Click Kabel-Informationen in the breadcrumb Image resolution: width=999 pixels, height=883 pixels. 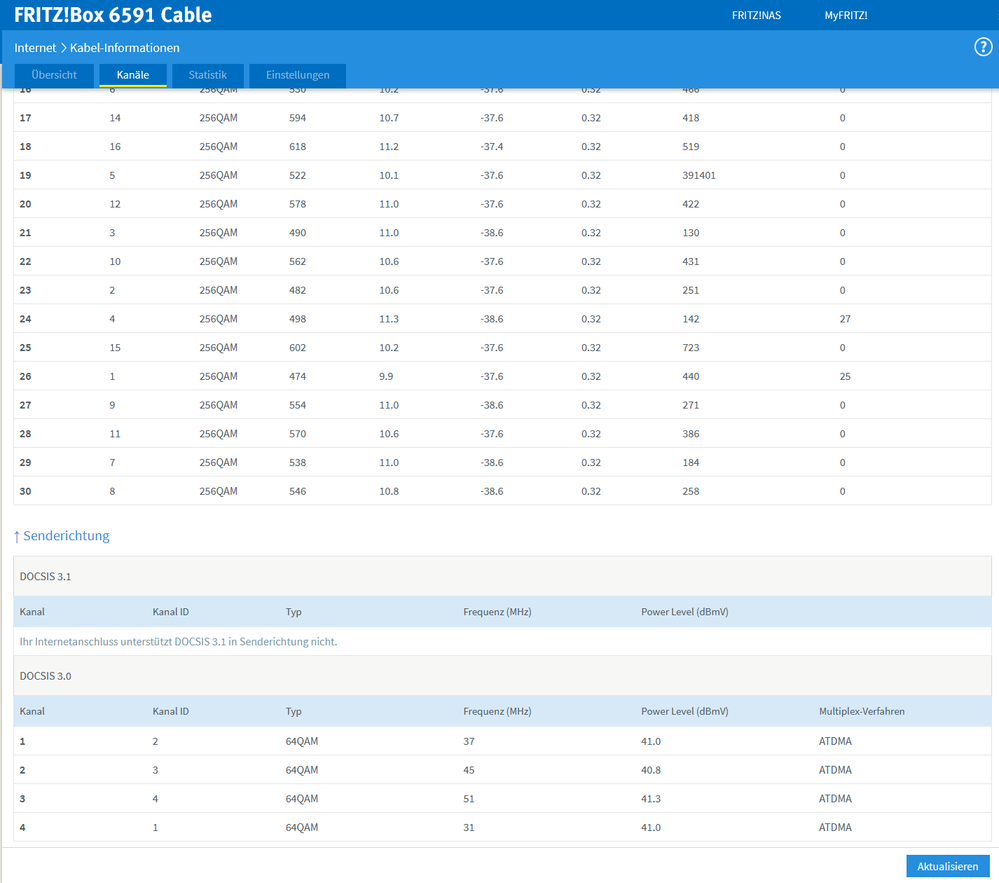click(x=125, y=48)
